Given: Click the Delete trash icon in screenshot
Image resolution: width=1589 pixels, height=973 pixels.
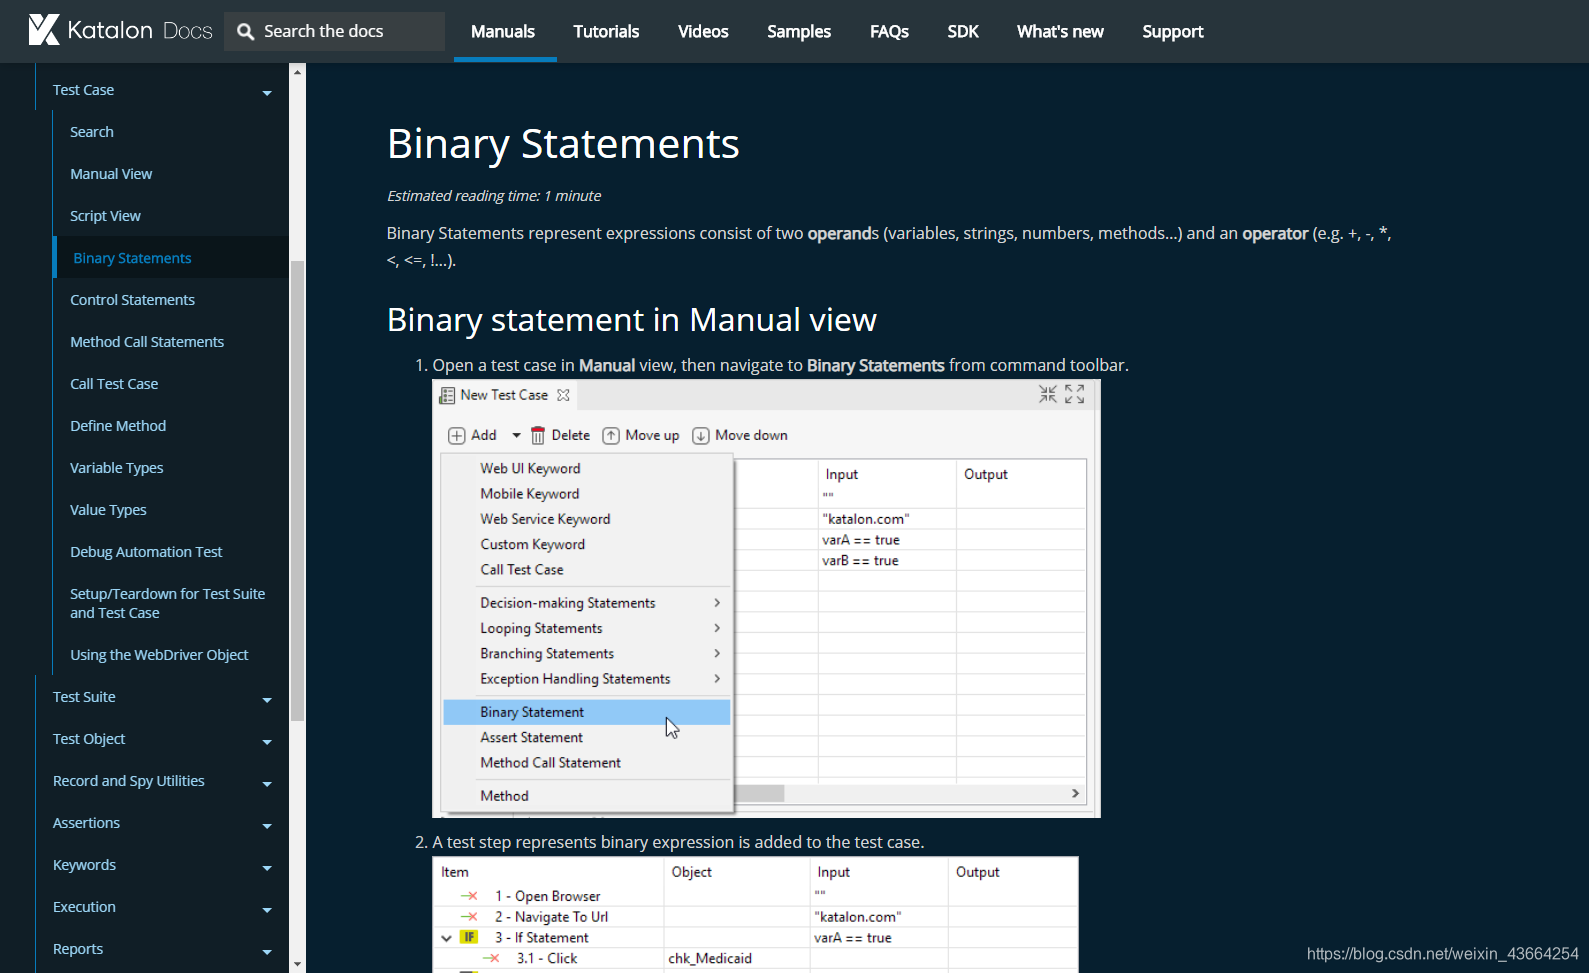Looking at the screenshot, I should coord(538,436).
